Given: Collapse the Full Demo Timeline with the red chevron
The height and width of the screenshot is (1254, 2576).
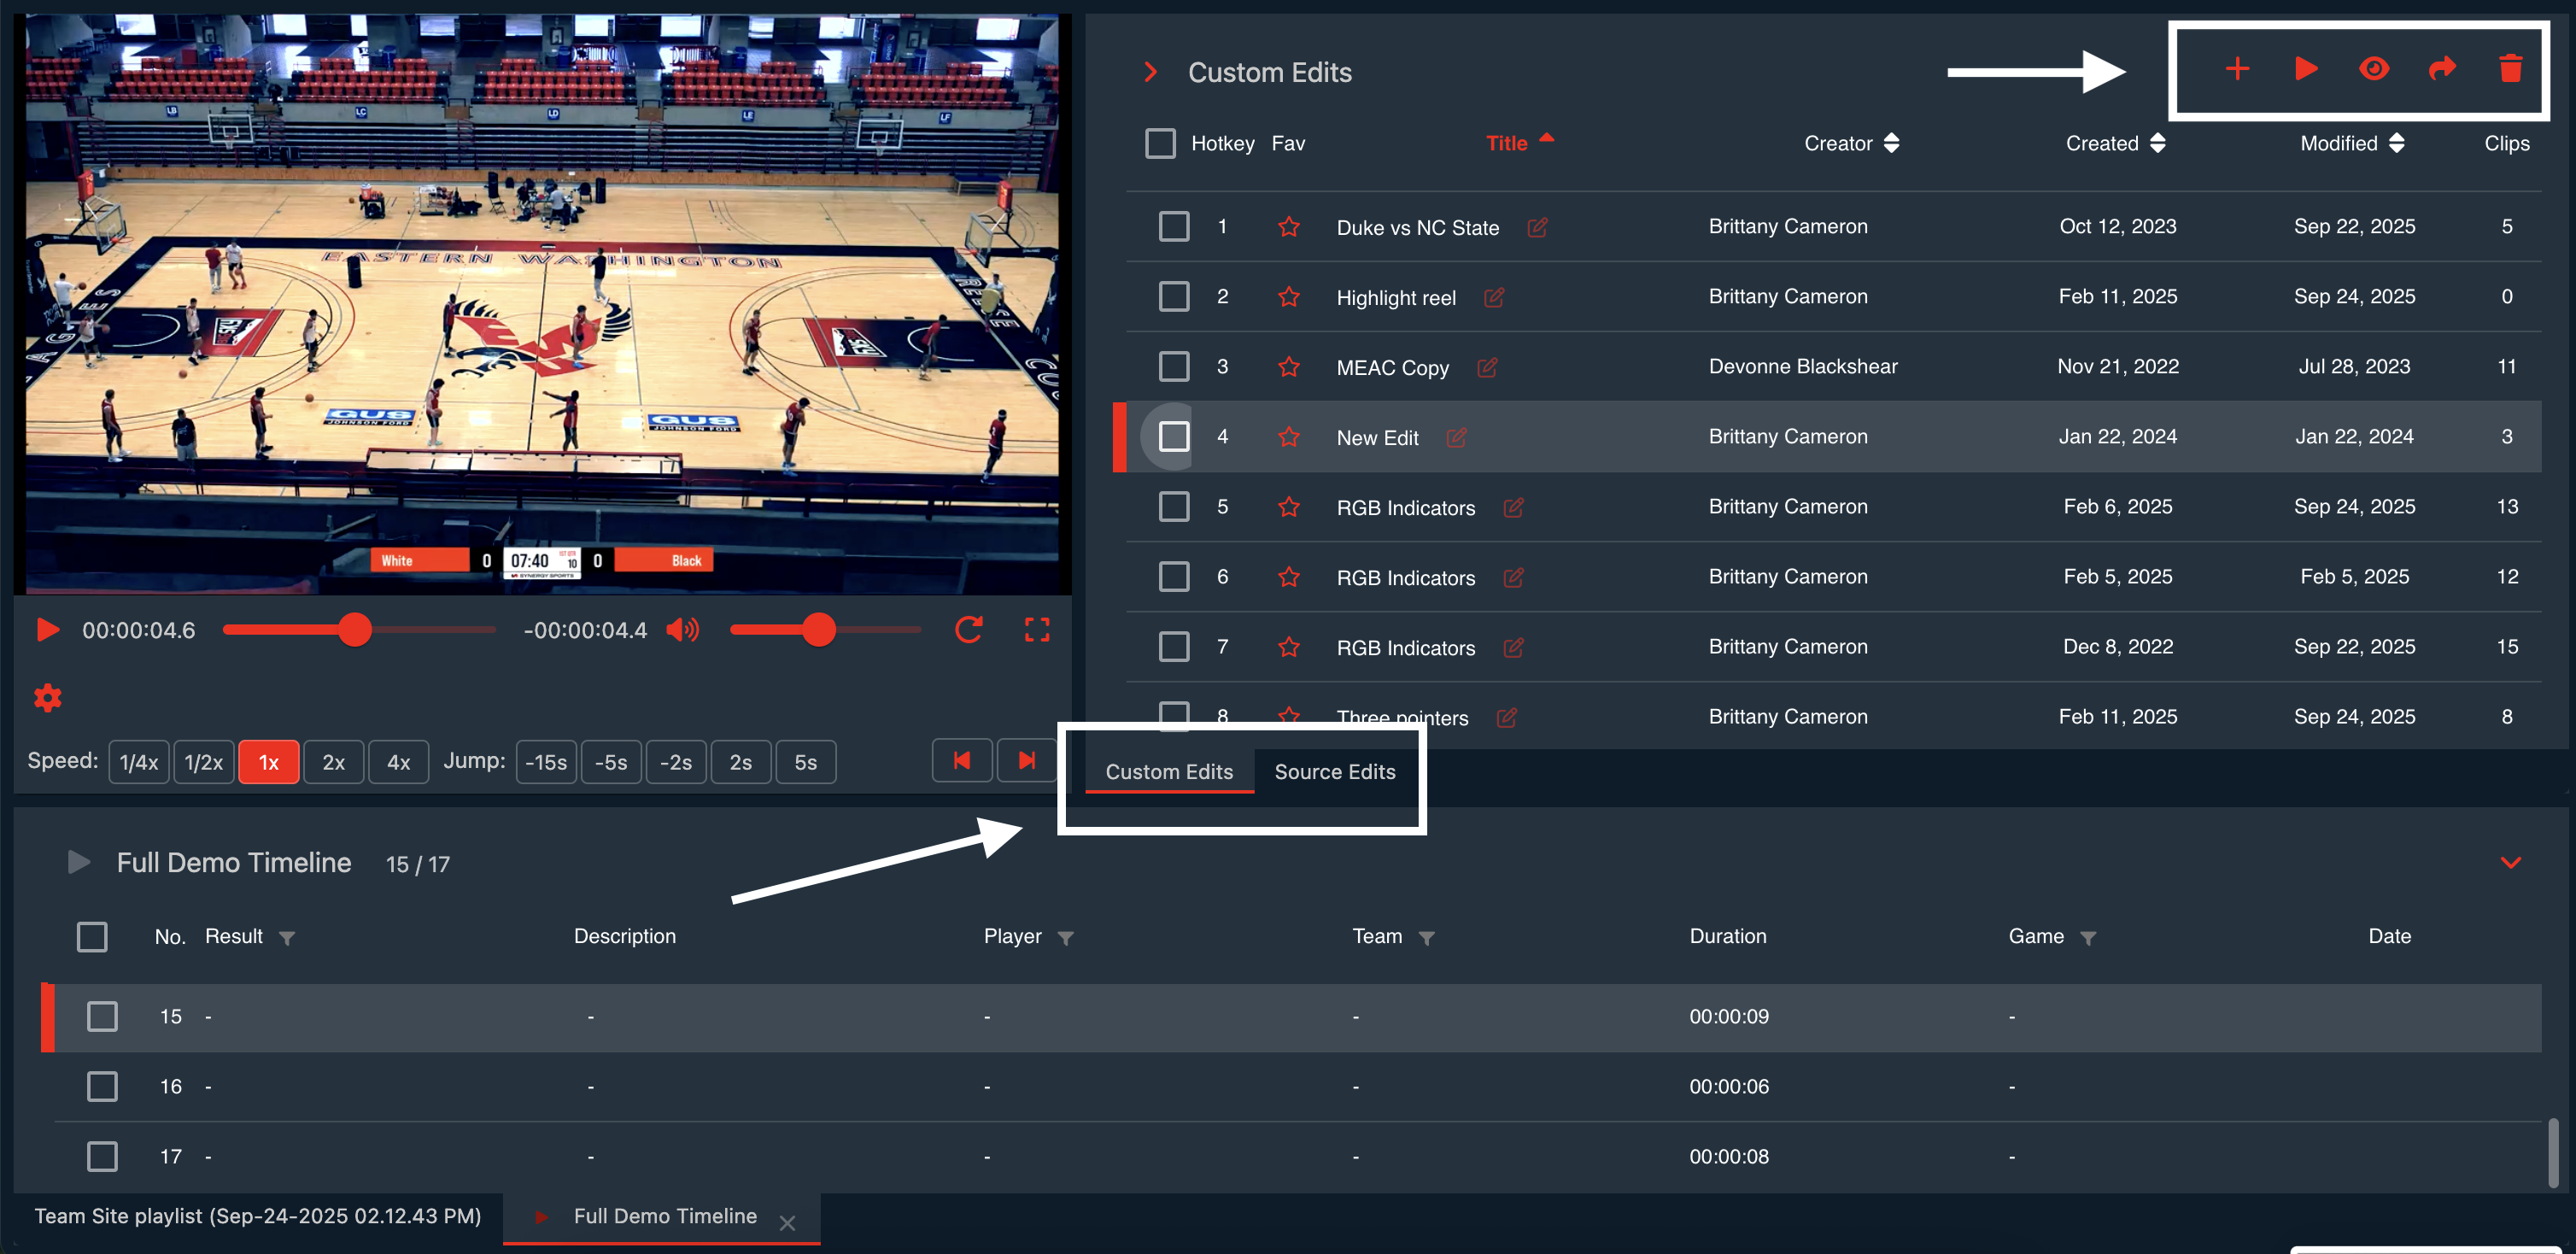Looking at the screenshot, I should (x=2510, y=862).
